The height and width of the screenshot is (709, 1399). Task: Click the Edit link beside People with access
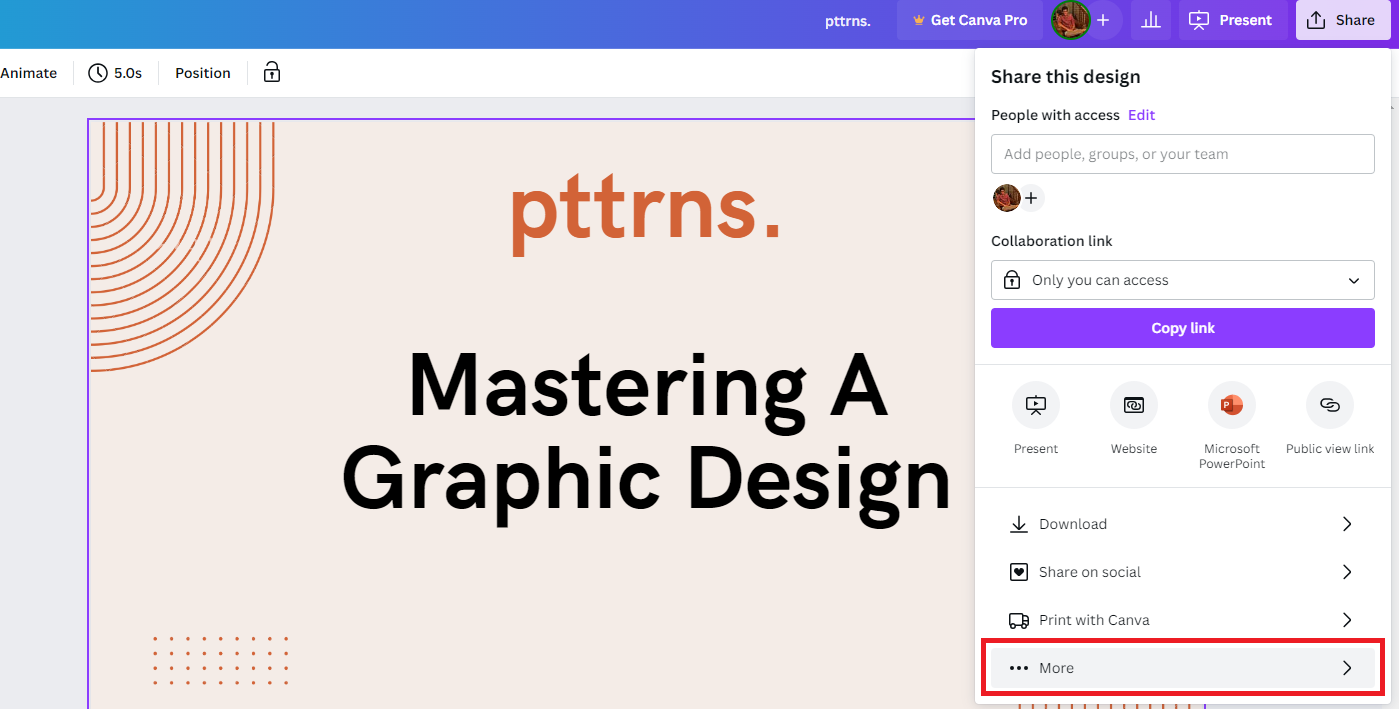tap(1141, 115)
